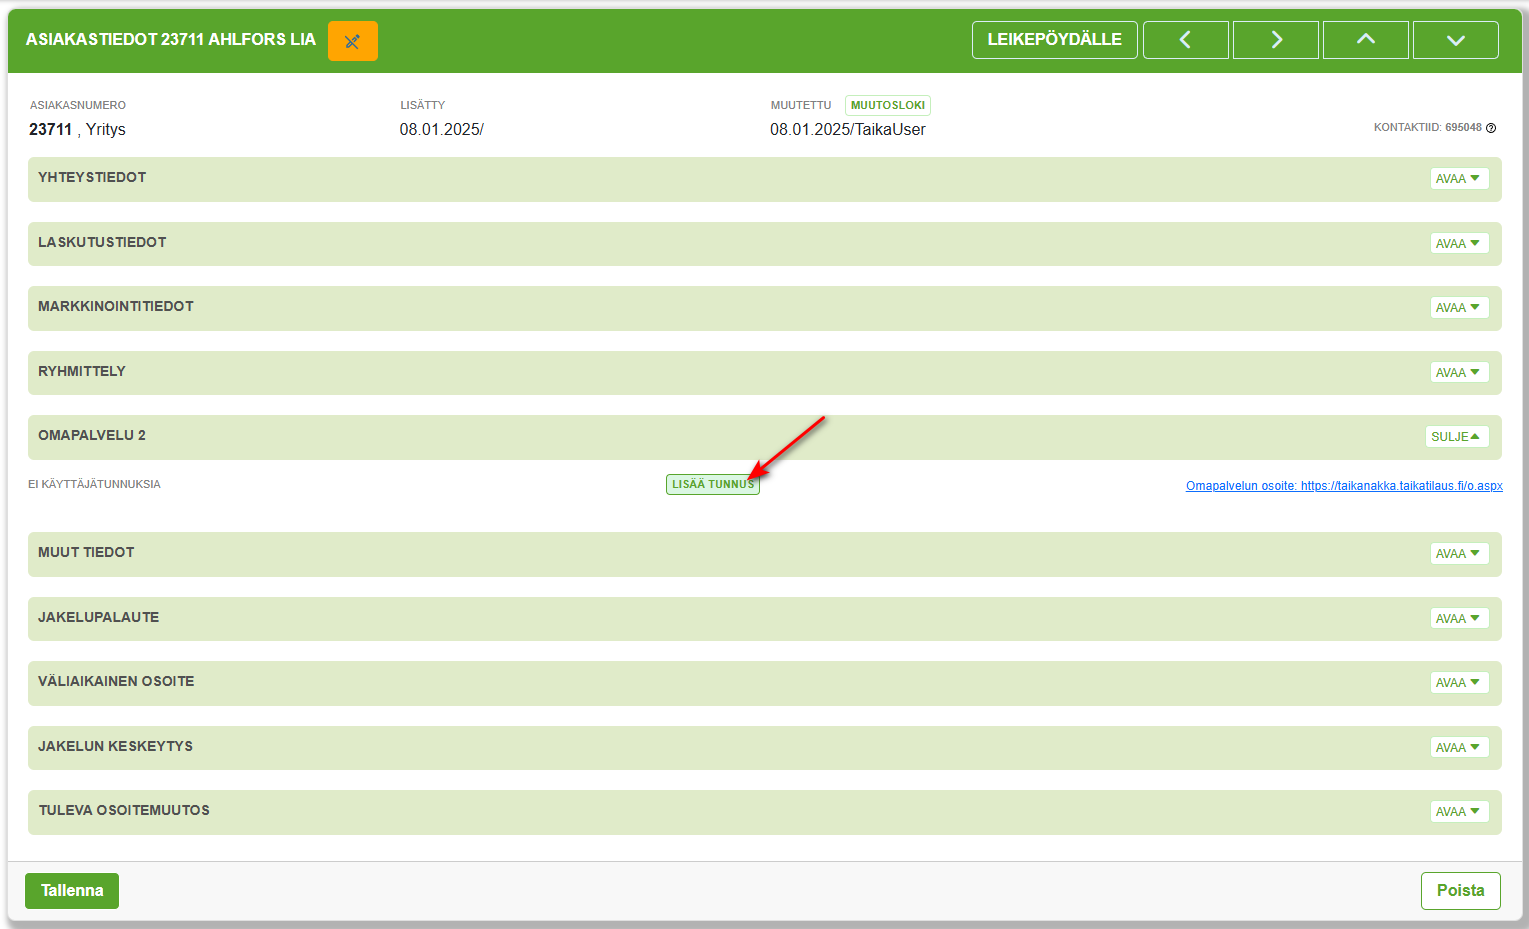Expand YHTEYSTIEDOT with its AVAA button
This screenshot has height=929, width=1529.
pyautogui.click(x=1459, y=179)
